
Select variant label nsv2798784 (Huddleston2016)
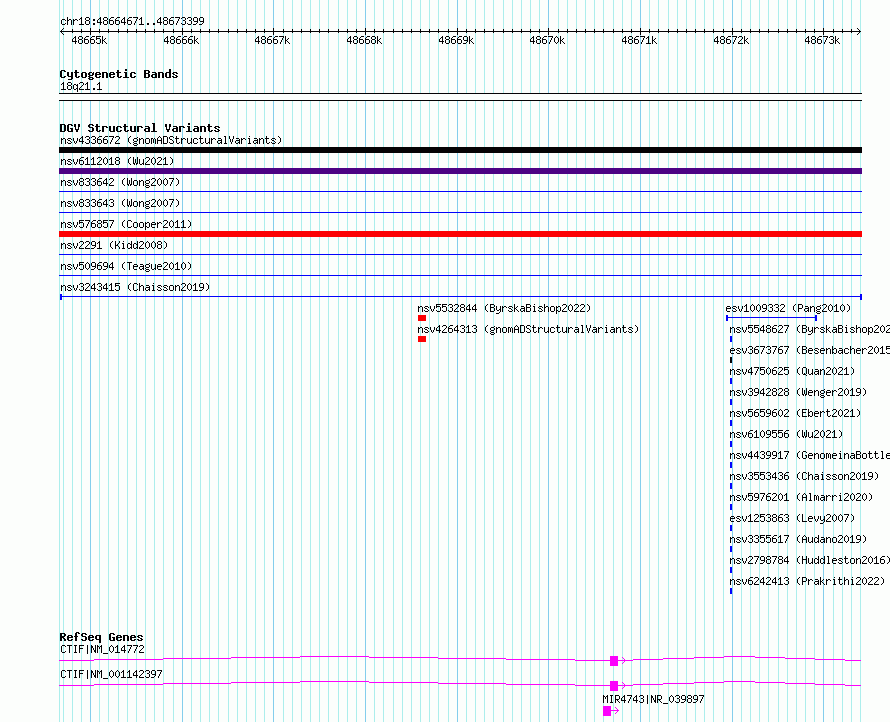click(809, 560)
